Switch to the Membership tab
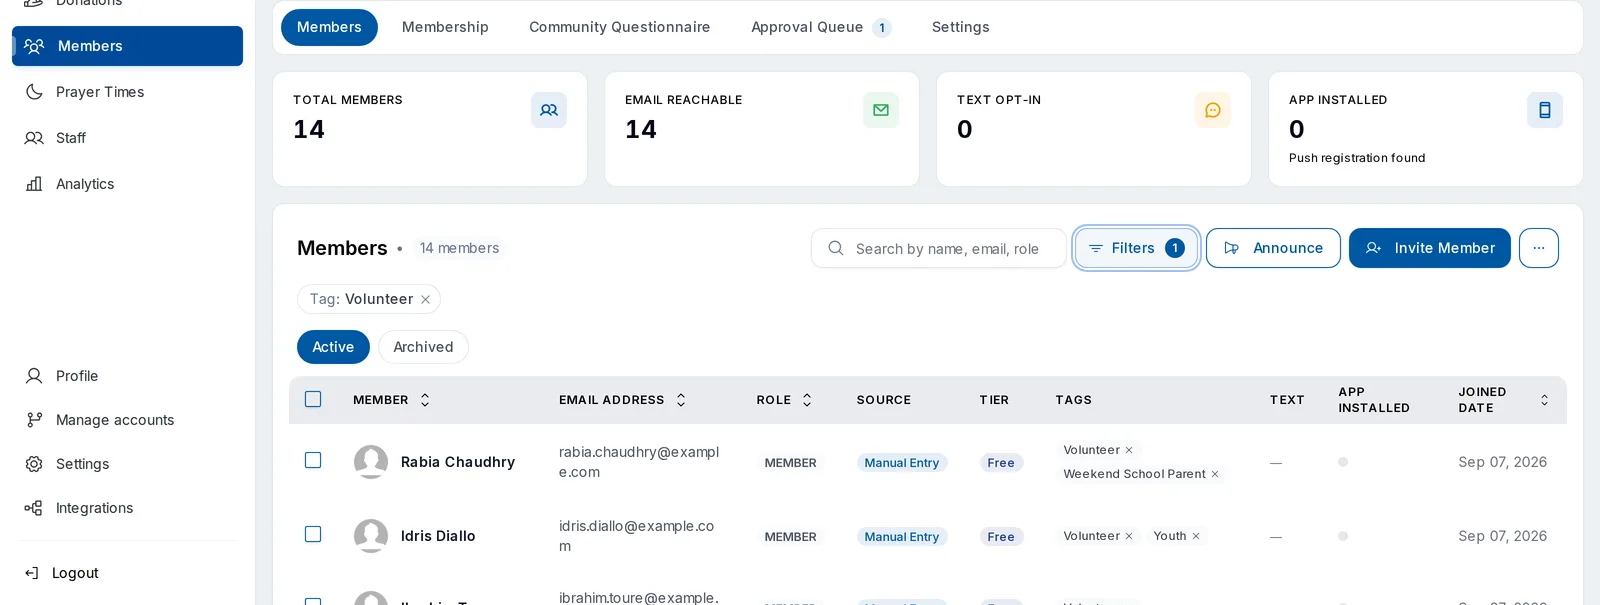1600x605 pixels. click(445, 27)
